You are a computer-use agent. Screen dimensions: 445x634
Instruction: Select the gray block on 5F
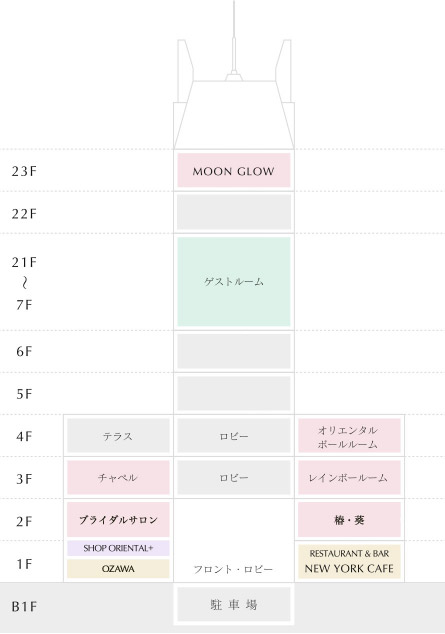point(234,393)
